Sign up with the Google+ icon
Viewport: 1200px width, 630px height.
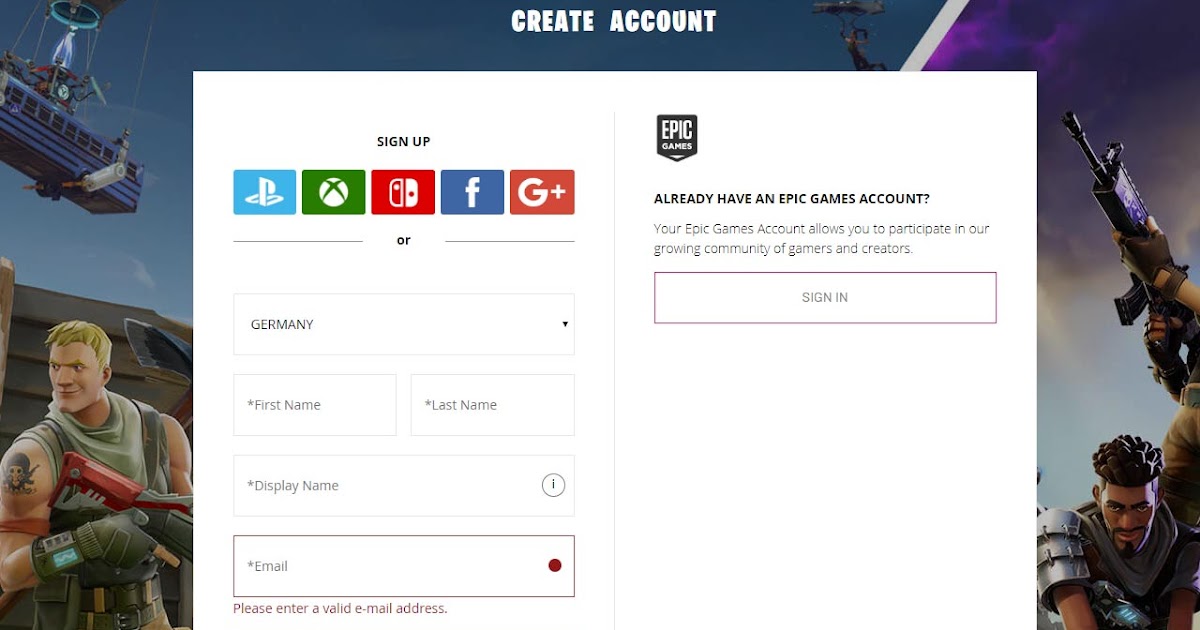point(542,192)
